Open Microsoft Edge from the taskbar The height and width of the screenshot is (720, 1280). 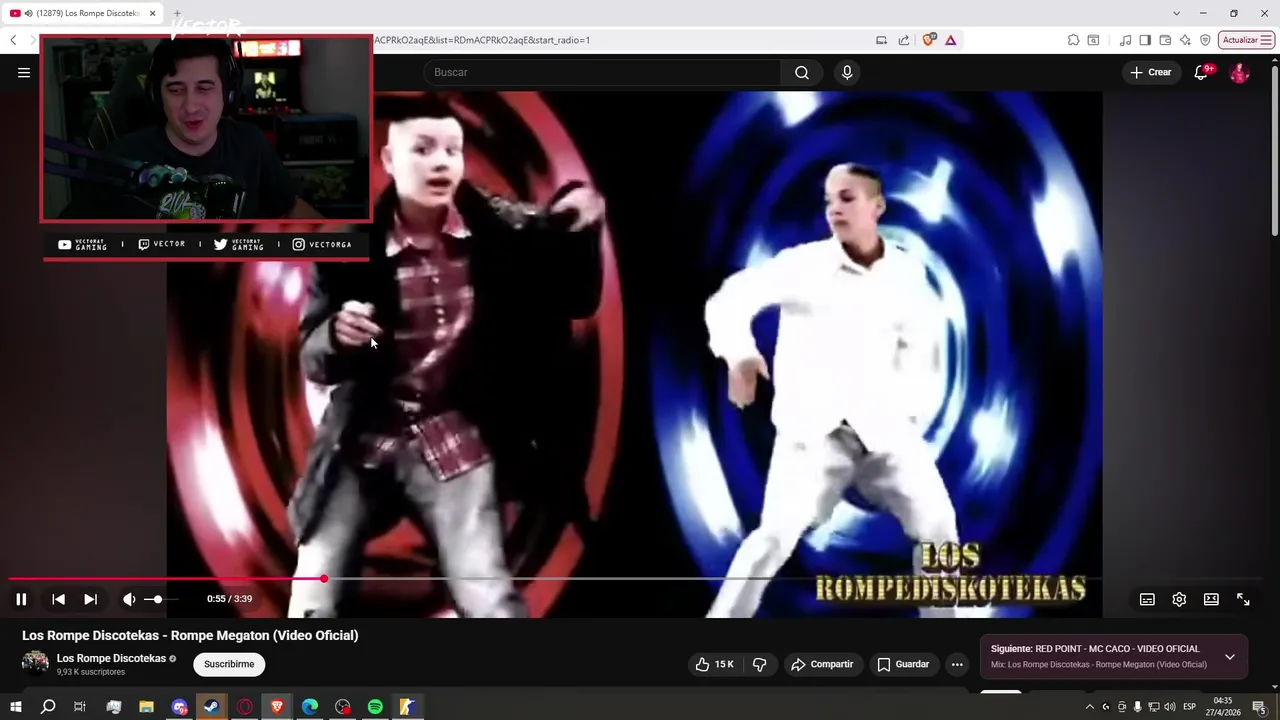click(310, 707)
